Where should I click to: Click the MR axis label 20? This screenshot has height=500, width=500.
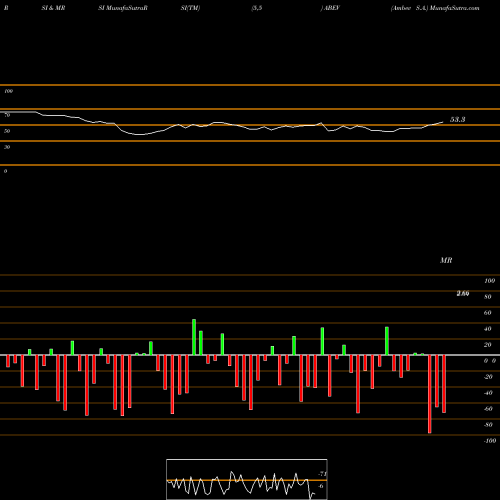(487, 345)
